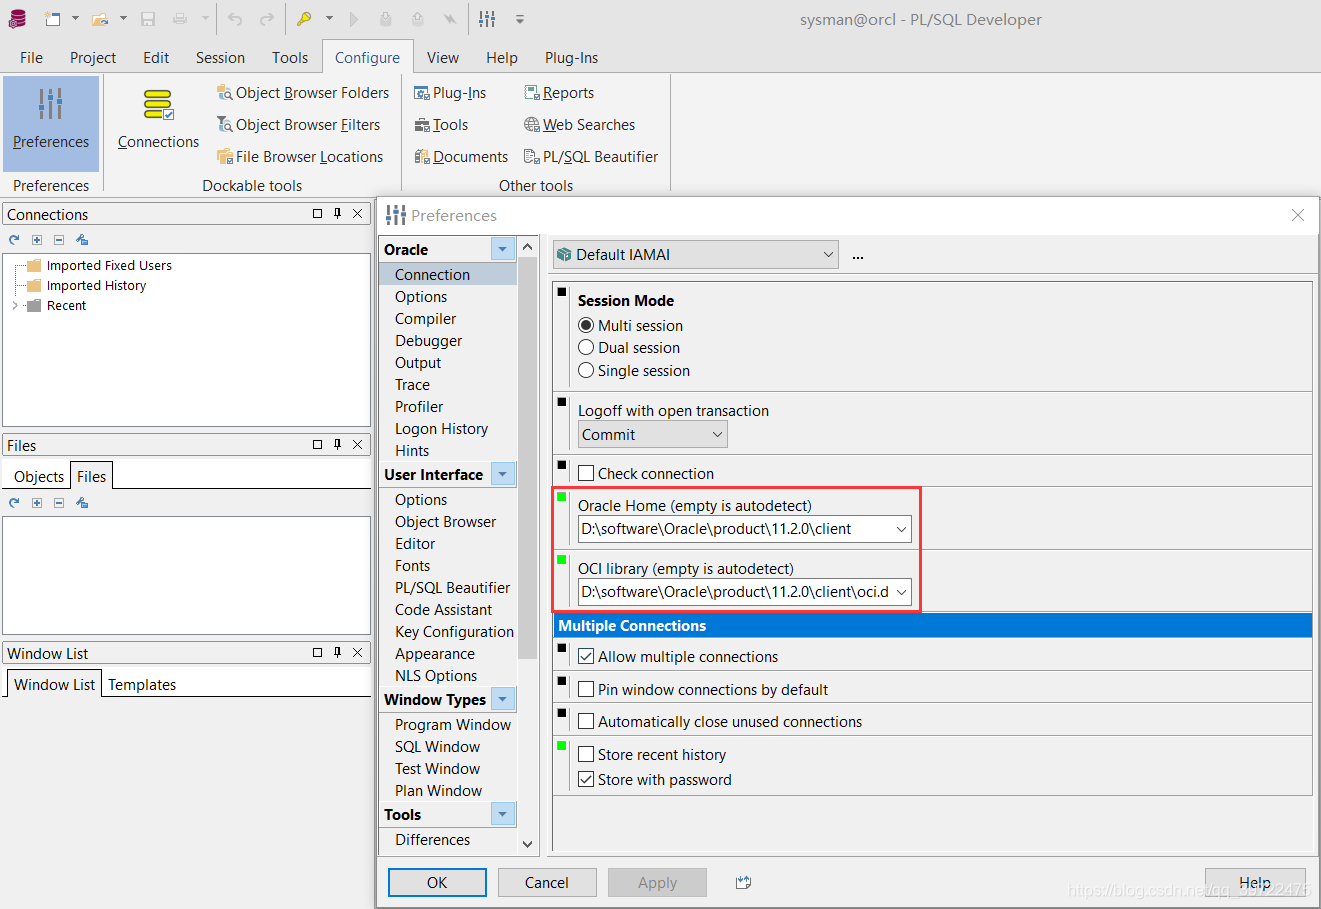Image resolution: width=1321 pixels, height=909 pixels.
Task: Click the ellipsis button beside preference set
Action: click(858, 256)
